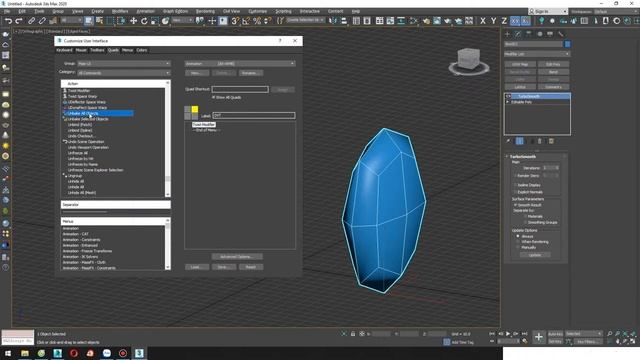Switch to the Toolbars tab
640x360 pixels.
click(x=97, y=50)
